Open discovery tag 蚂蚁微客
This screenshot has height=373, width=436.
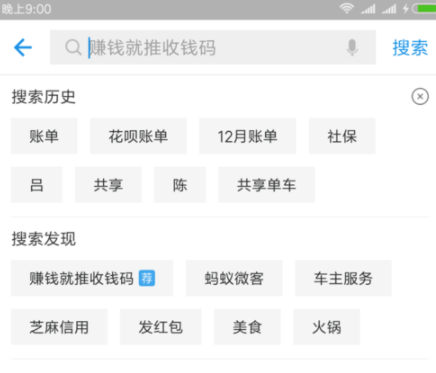coord(234,278)
